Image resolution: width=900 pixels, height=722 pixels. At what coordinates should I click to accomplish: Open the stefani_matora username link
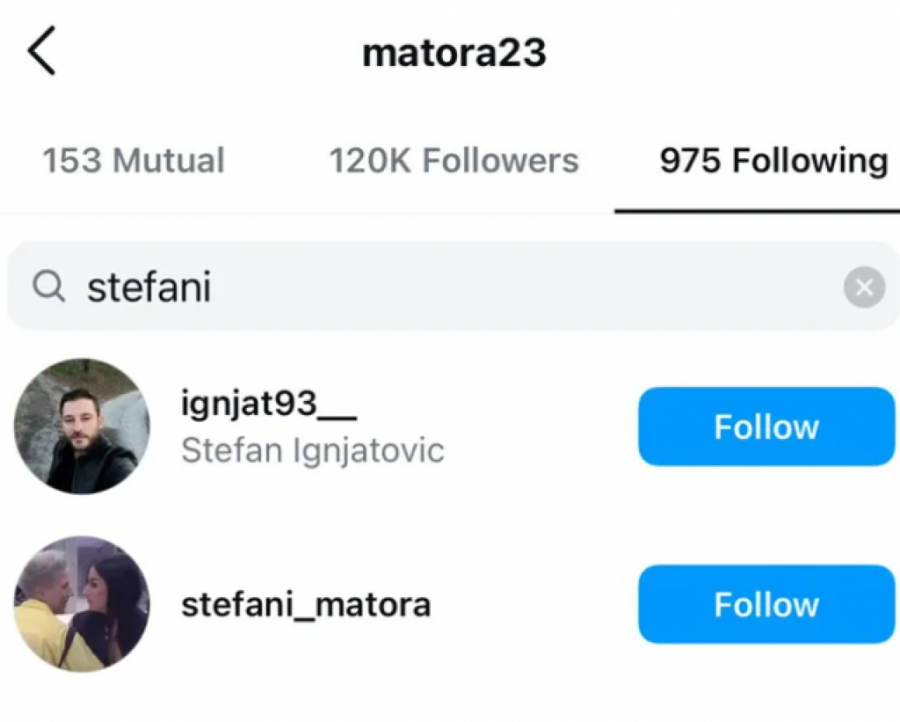306,605
